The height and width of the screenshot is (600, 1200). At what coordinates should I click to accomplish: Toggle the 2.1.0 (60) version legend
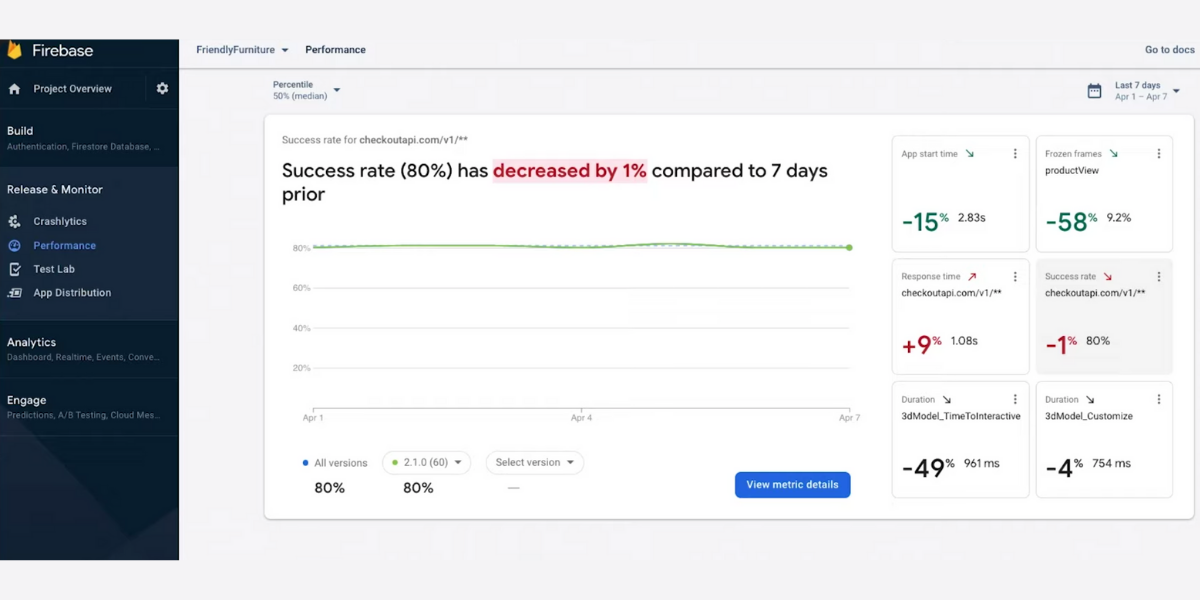point(426,462)
